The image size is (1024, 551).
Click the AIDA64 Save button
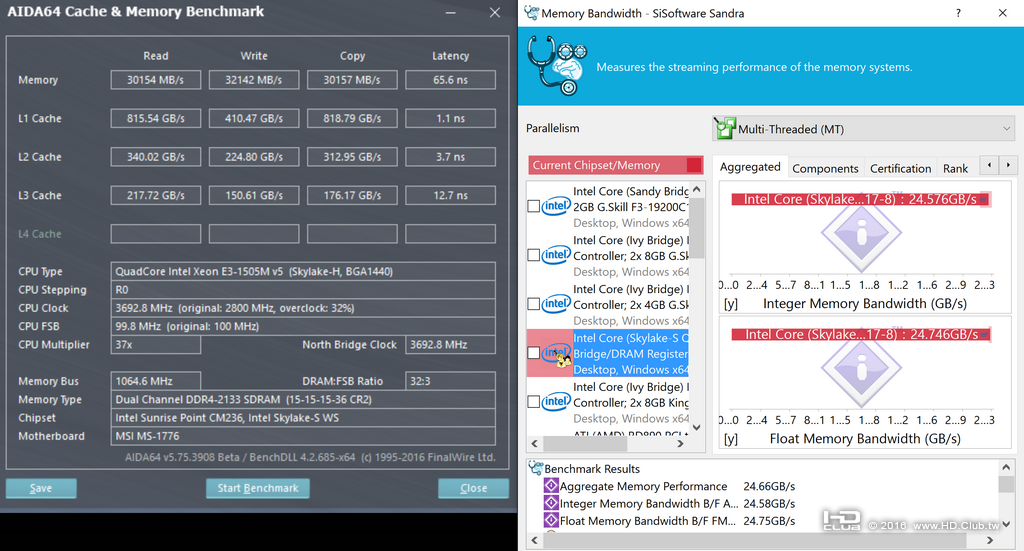[x=41, y=488]
